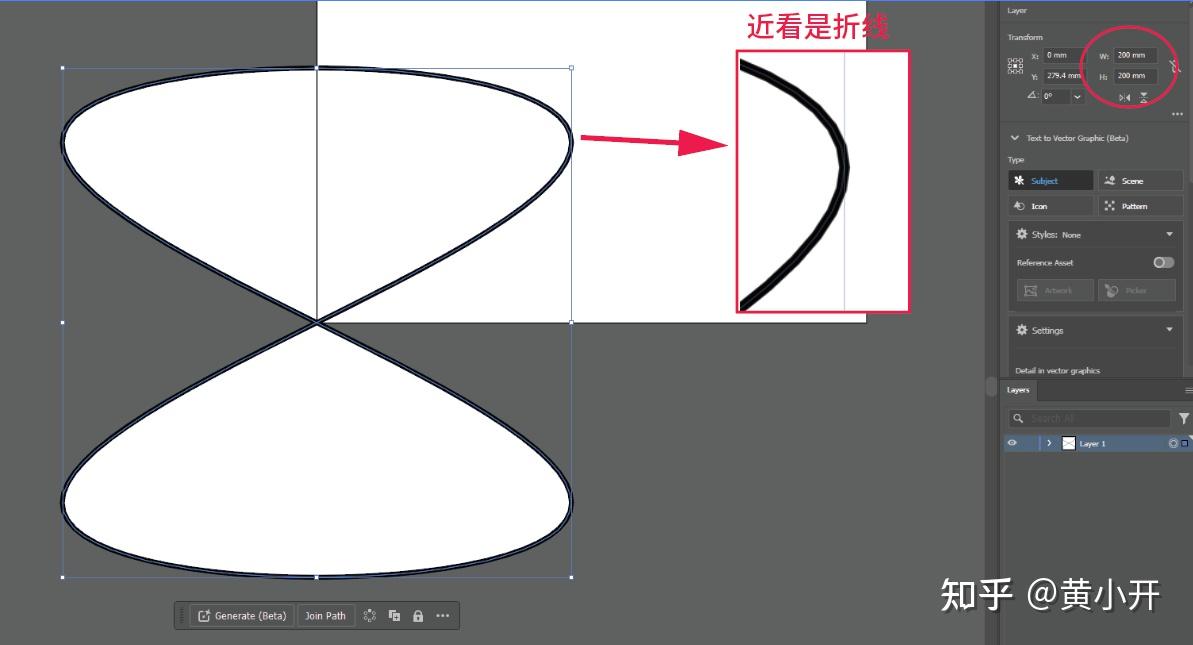
Task: Flip the object horizontally
Action: (1125, 97)
